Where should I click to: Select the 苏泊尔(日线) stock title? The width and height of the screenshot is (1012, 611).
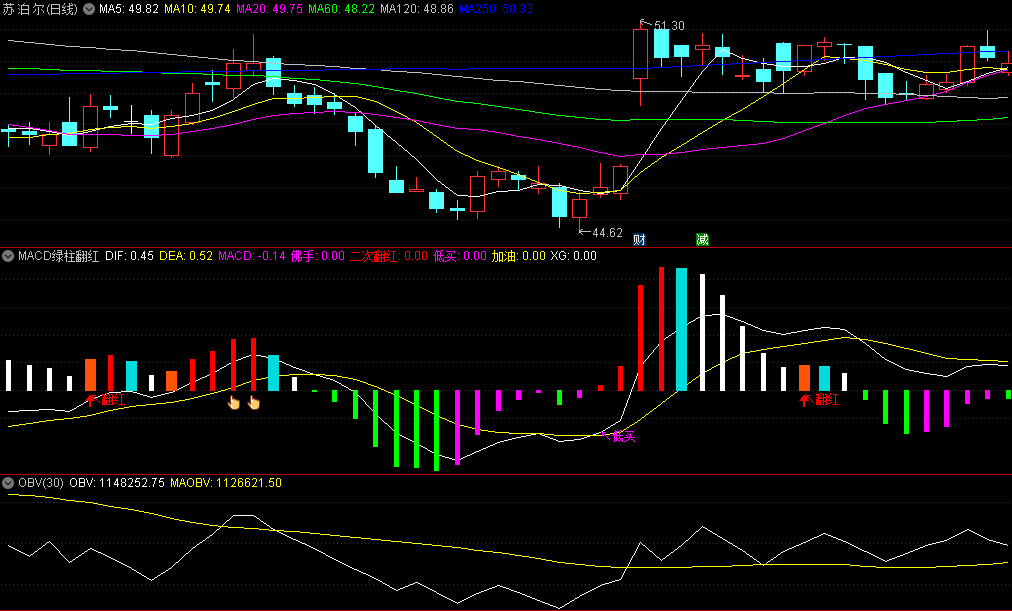[x=40, y=9]
